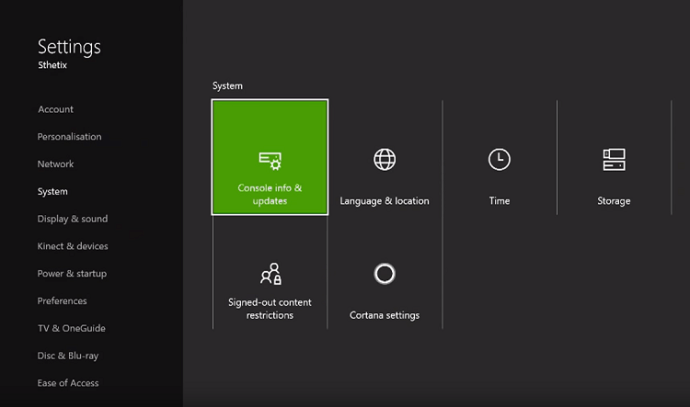690x407 pixels.
Task: Click the System section heading above tiles
Action: pyautogui.click(x=228, y=86)
